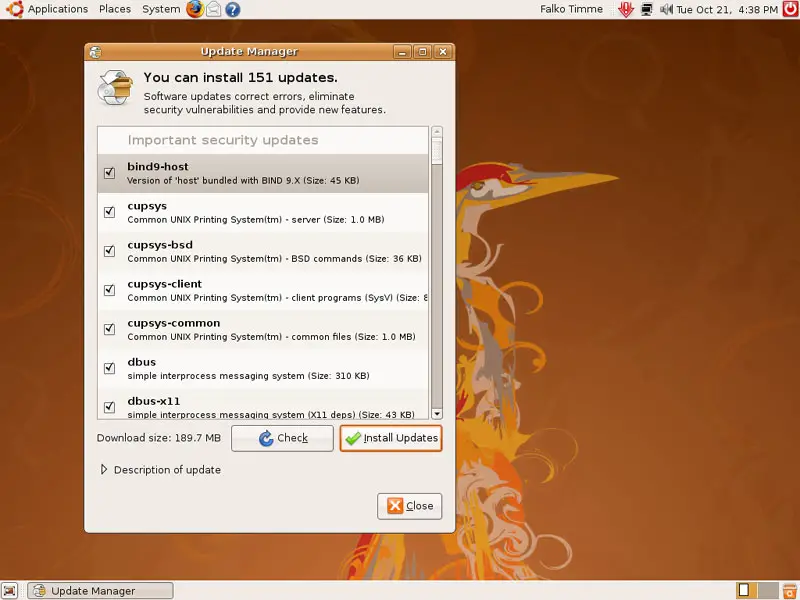The image size is (800, 600).
Task: Click the scrollbar up arrow
Action: pos(437,132)
